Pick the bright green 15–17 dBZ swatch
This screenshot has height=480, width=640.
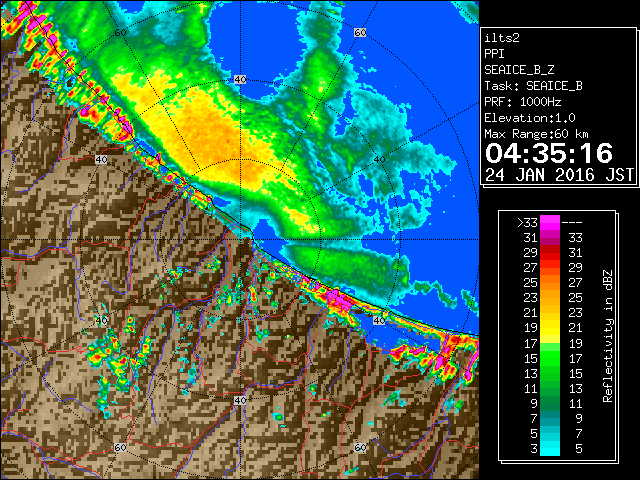click(550, 358)
